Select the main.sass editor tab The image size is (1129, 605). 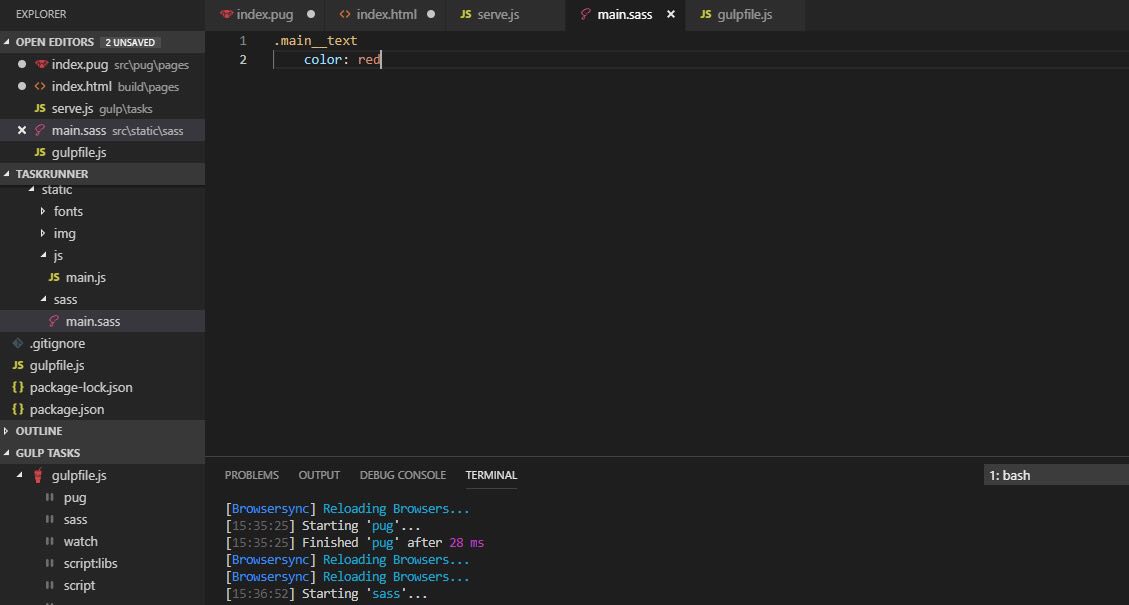coord(625,14)
